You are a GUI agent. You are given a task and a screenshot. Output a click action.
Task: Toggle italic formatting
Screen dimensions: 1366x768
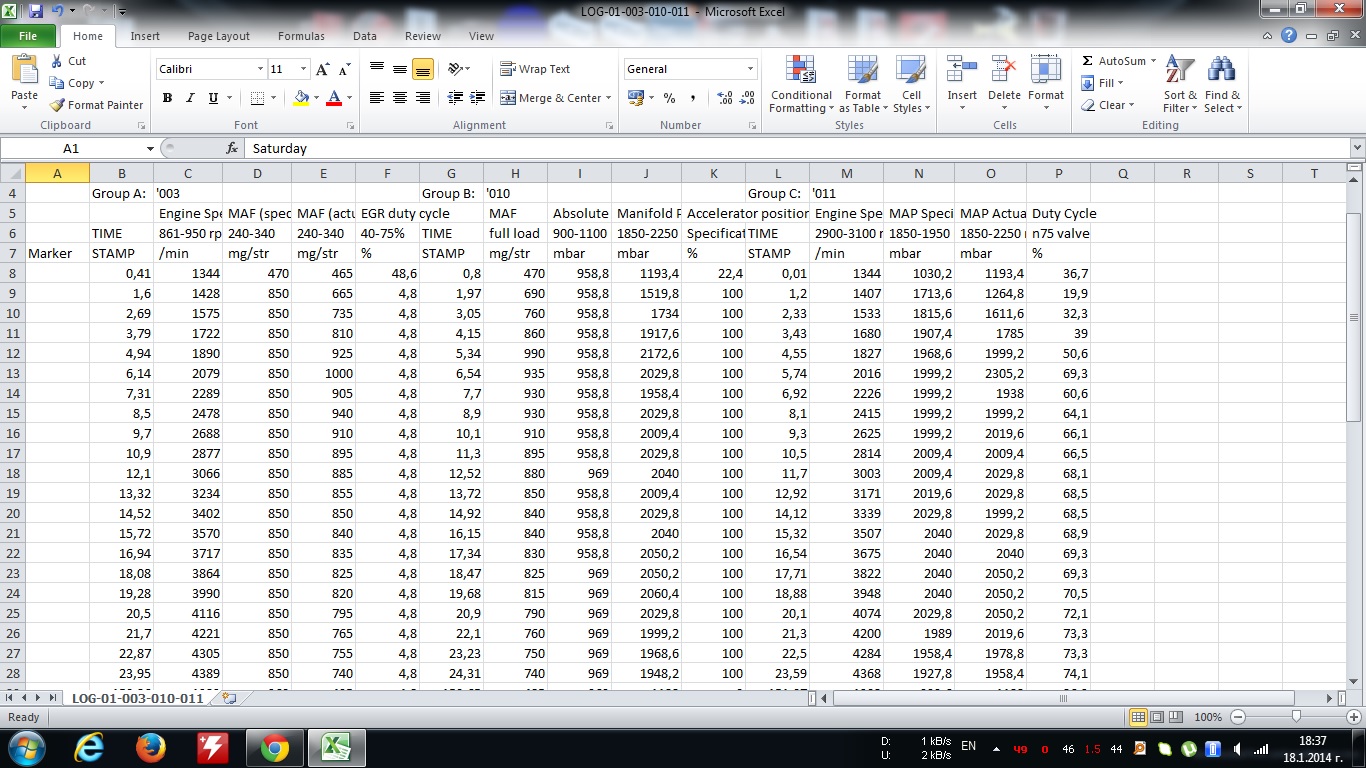pos(190,98)
